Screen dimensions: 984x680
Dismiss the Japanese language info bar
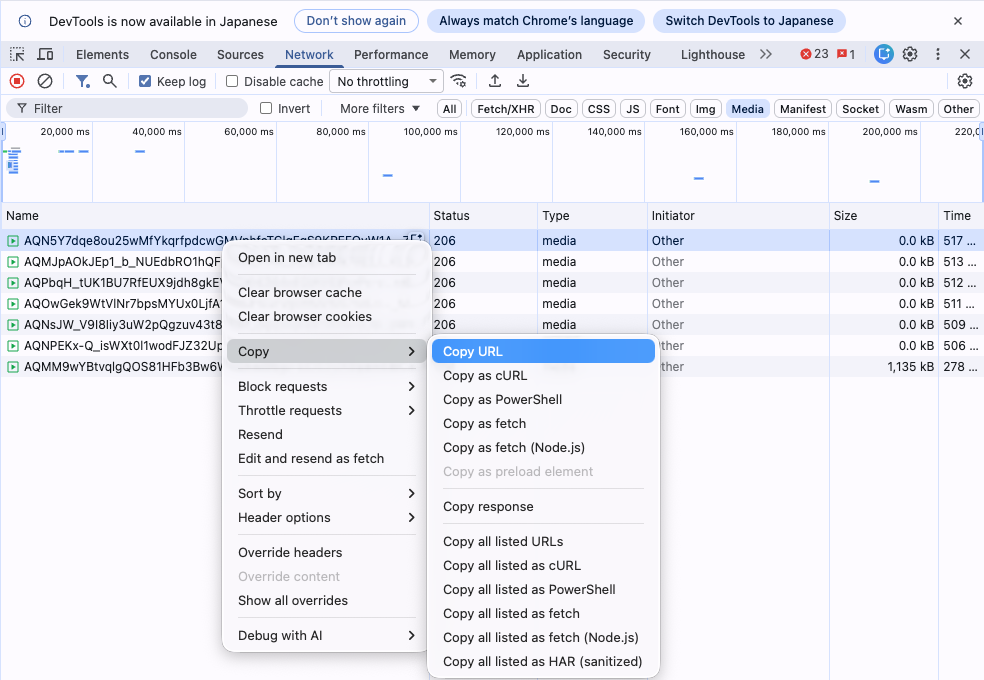tap(958, 21)
